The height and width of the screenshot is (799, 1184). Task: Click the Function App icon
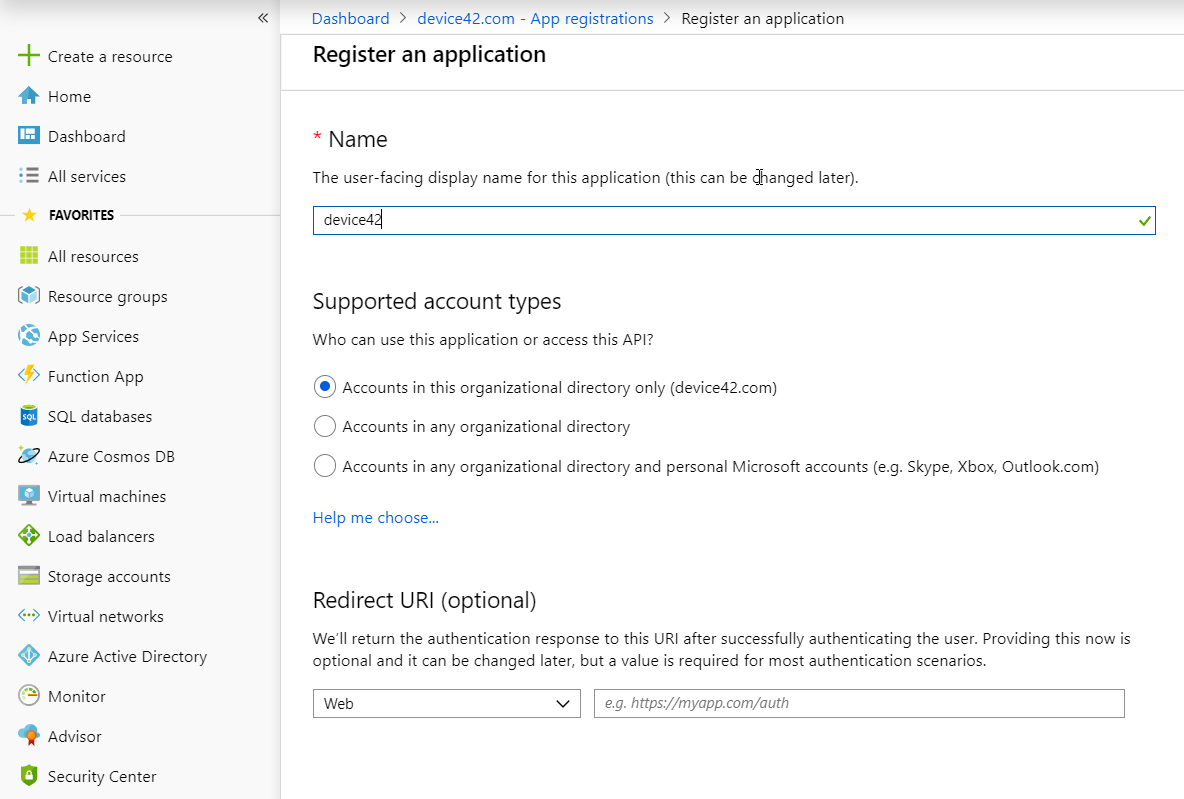point(29,376)
